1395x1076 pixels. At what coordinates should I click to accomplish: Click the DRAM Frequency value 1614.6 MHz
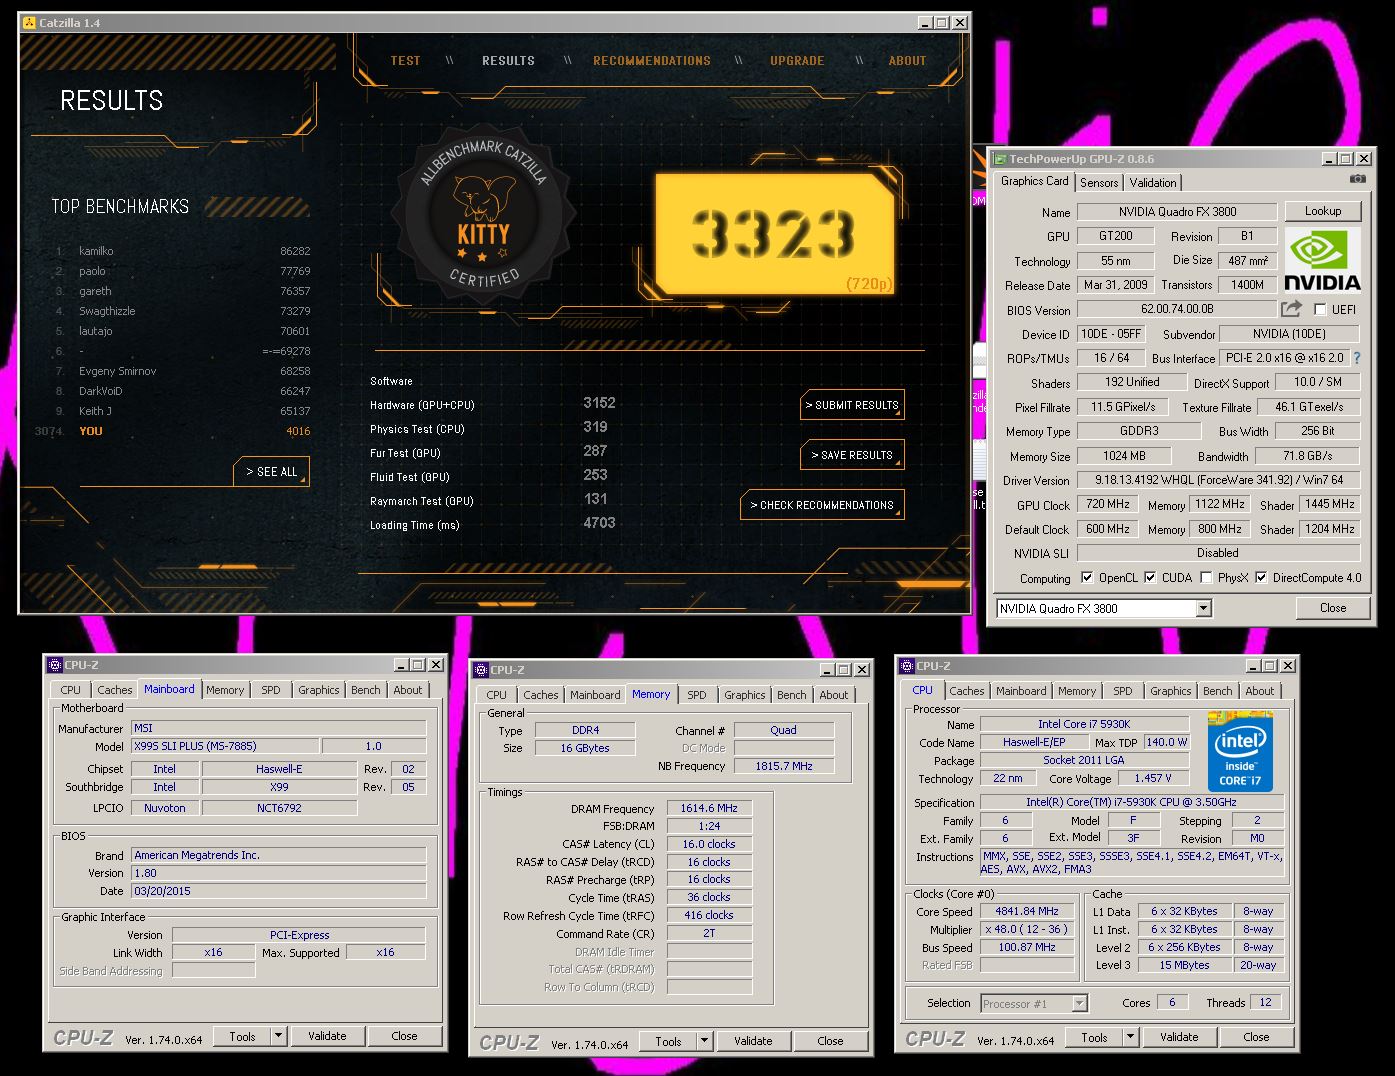[709, 808]
